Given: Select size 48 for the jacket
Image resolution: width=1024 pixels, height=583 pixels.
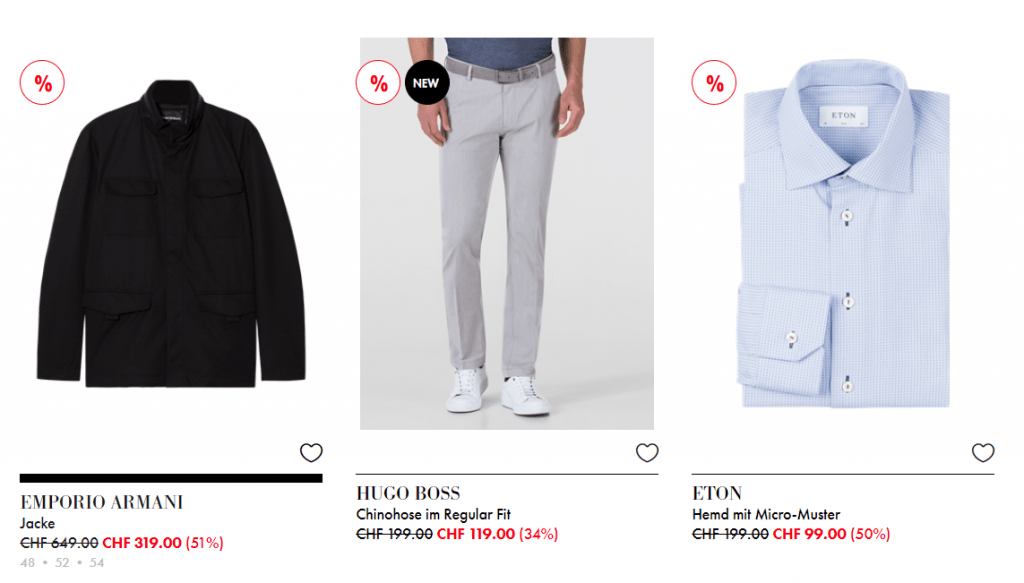Looking at the screenshot, I should pyautogui.click(x=27, y=562).
